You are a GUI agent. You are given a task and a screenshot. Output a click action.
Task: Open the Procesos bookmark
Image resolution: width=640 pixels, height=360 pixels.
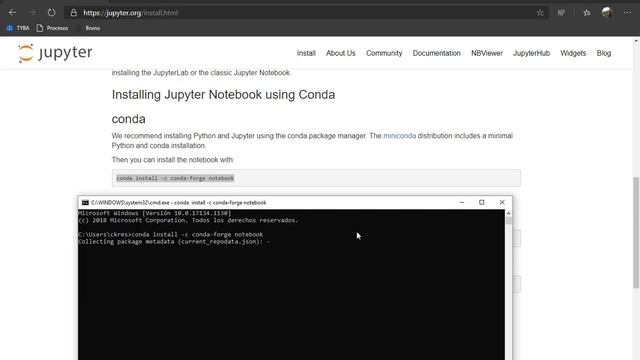(x=52, y=28)
